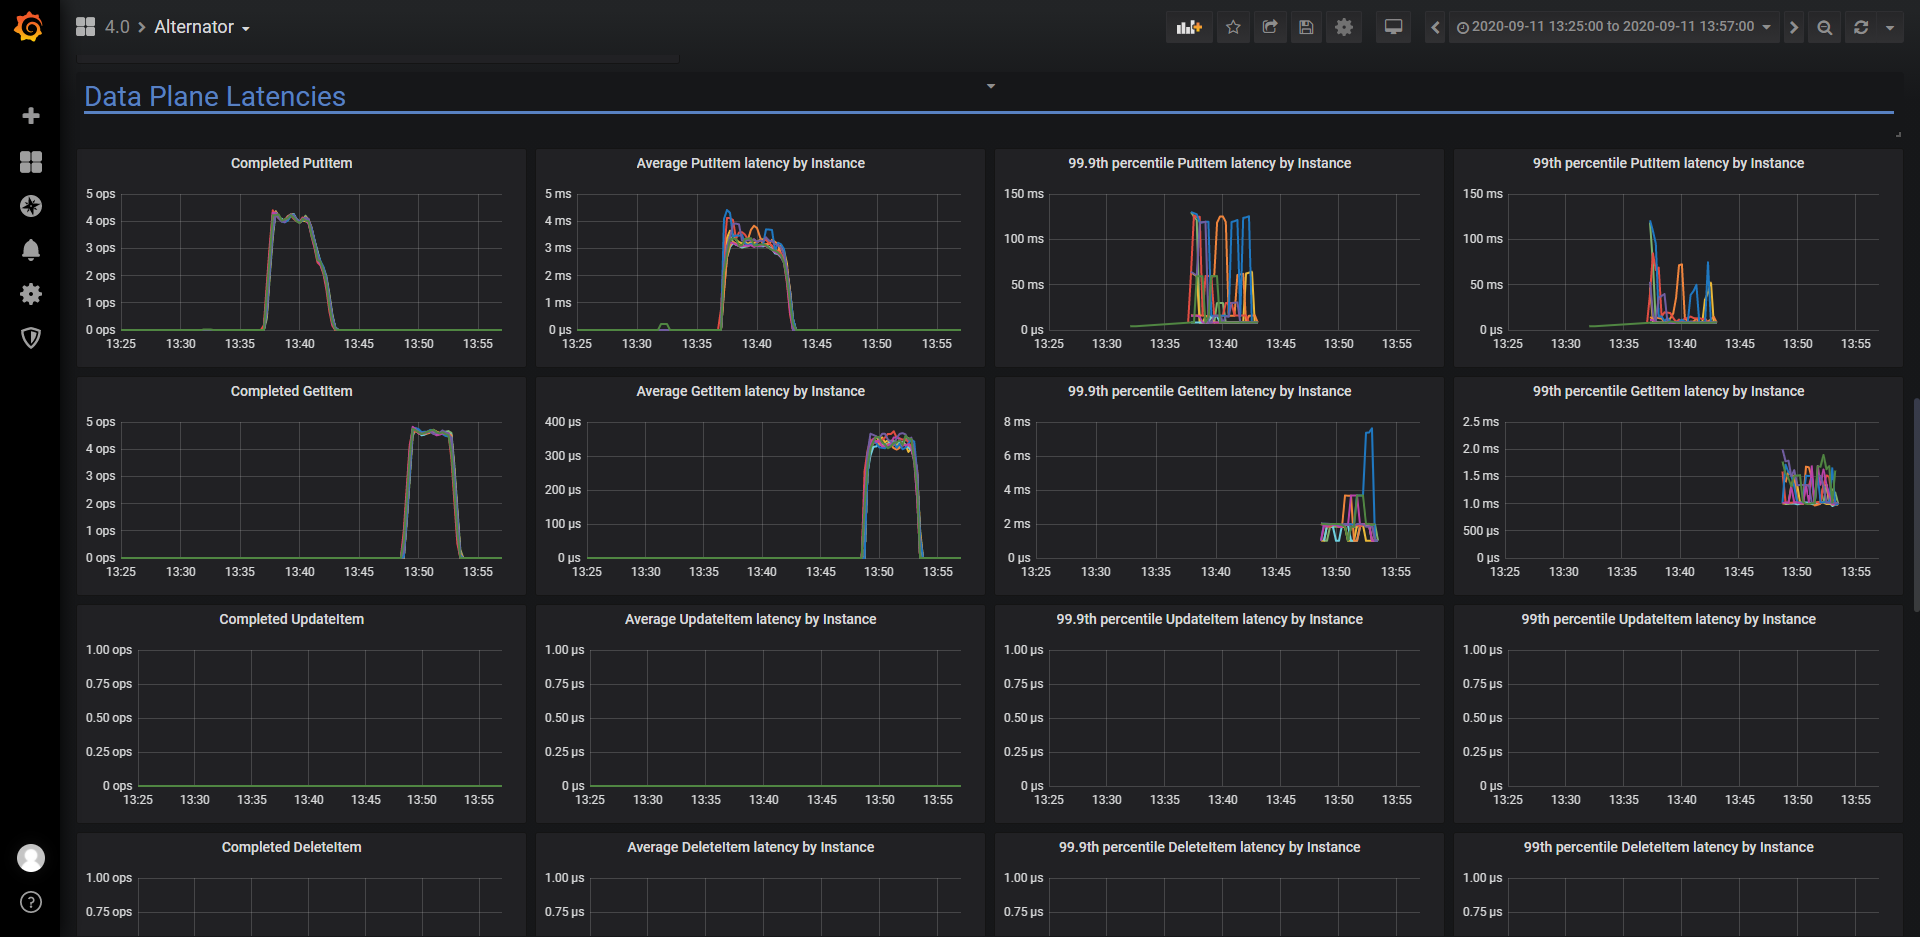Collapse the Data Plane Latencies row
The height and width of the screenshot is (937, 1920).
tap(215, 96)
